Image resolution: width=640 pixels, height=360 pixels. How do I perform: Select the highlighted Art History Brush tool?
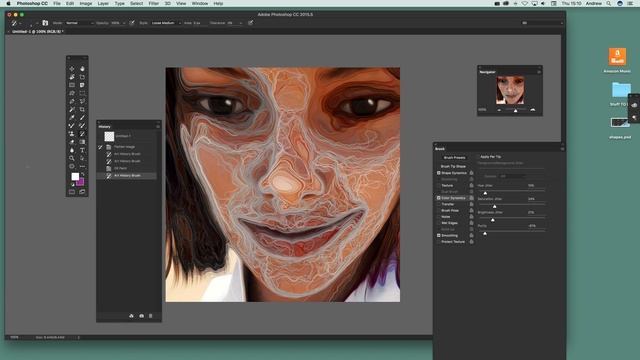82,134
